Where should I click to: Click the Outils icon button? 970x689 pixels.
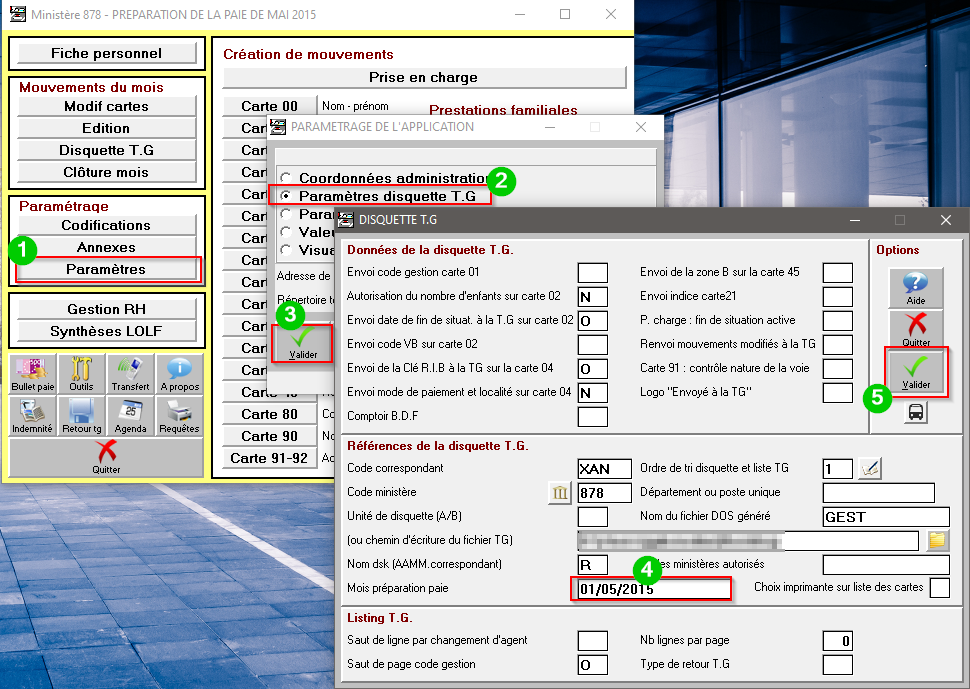[82, 374]
